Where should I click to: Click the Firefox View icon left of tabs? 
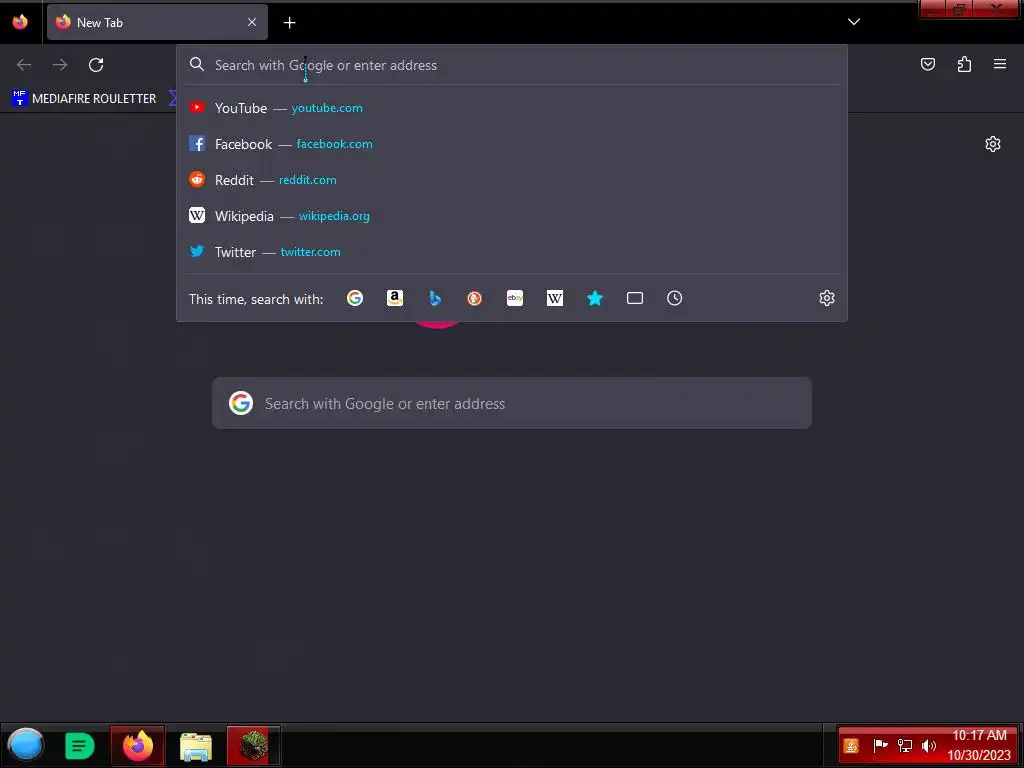coord(20,22)
